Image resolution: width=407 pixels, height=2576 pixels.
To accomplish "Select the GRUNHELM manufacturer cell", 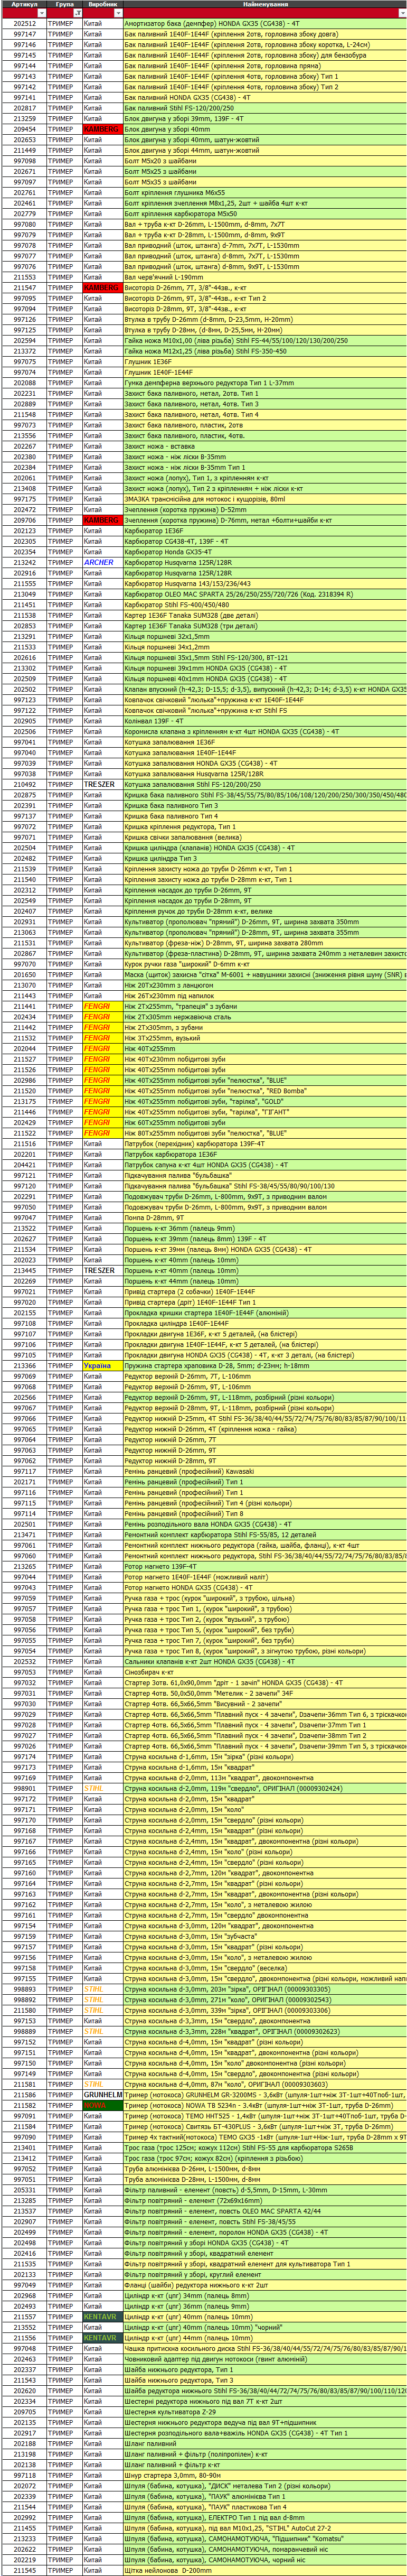I will point(103,2094).
